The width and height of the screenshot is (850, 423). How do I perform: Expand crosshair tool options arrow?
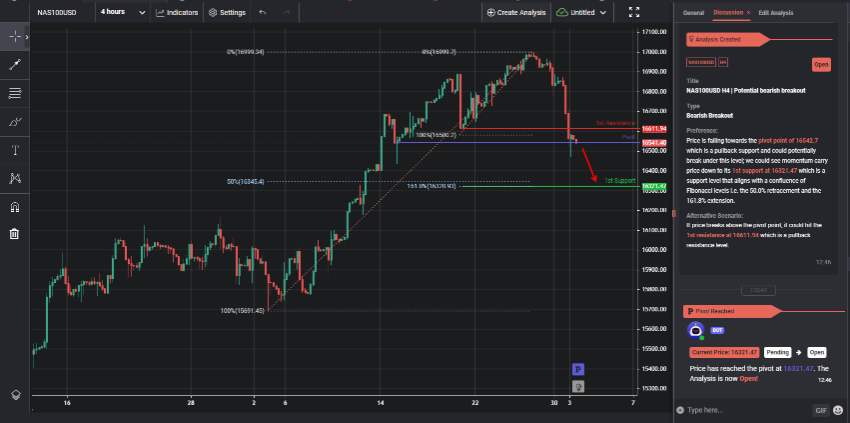point(27,36)
